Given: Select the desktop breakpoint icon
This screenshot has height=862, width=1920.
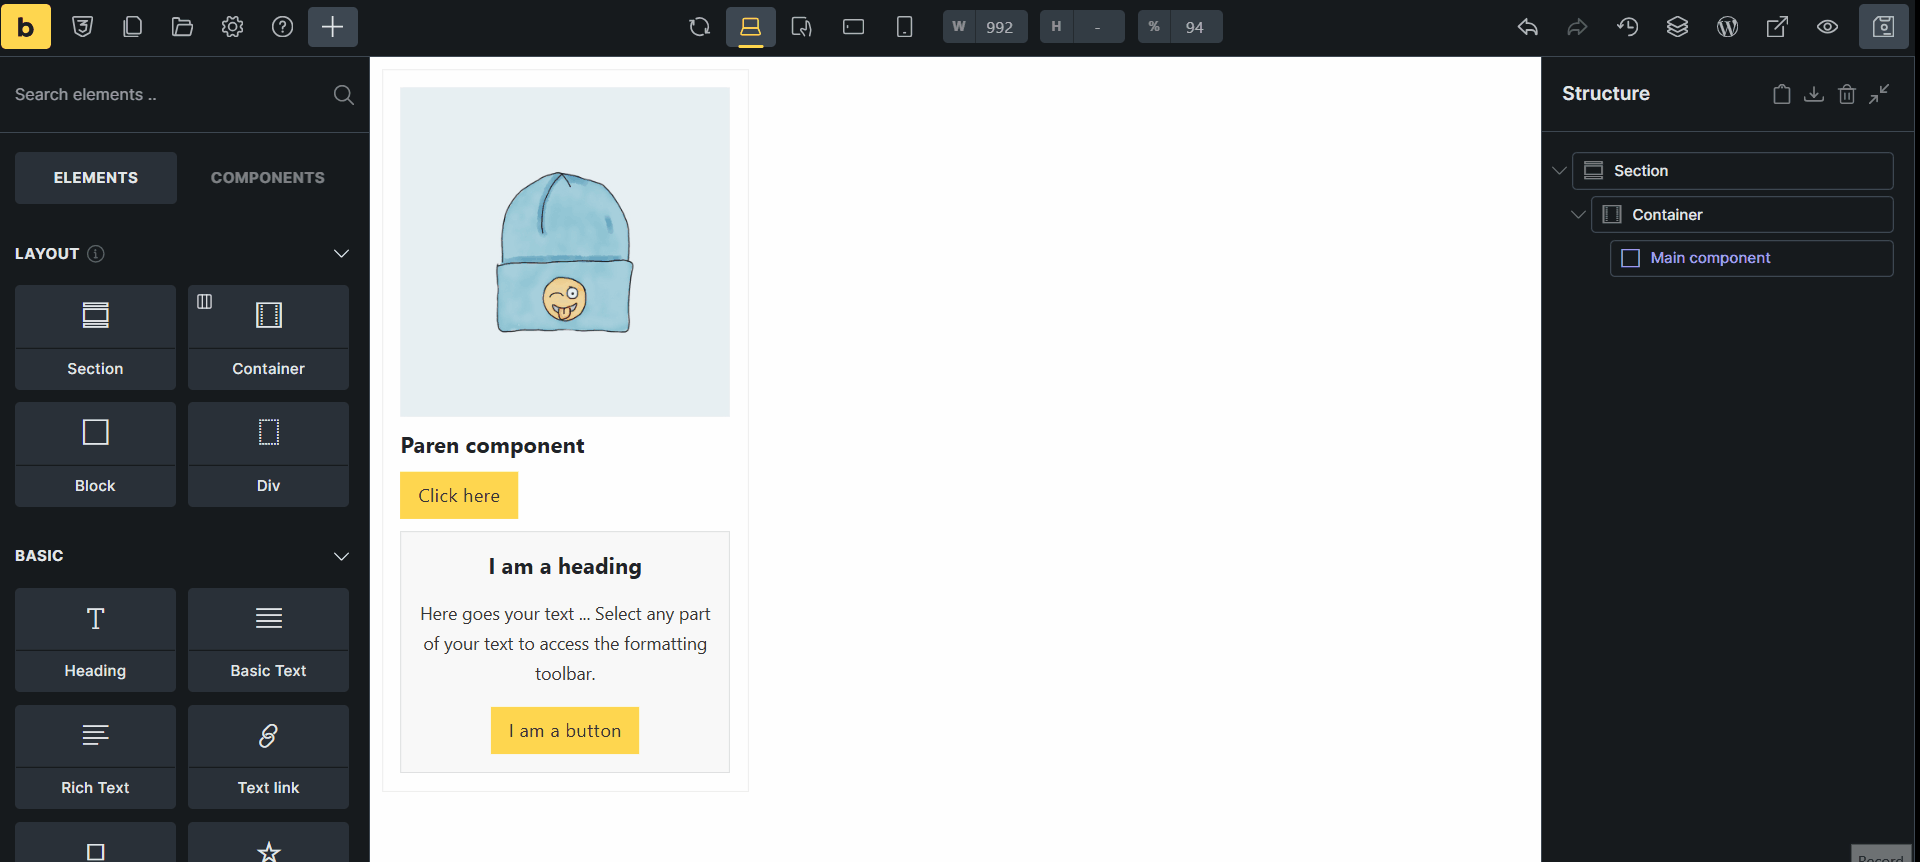Looking at the screenshot, I should 751,27.
